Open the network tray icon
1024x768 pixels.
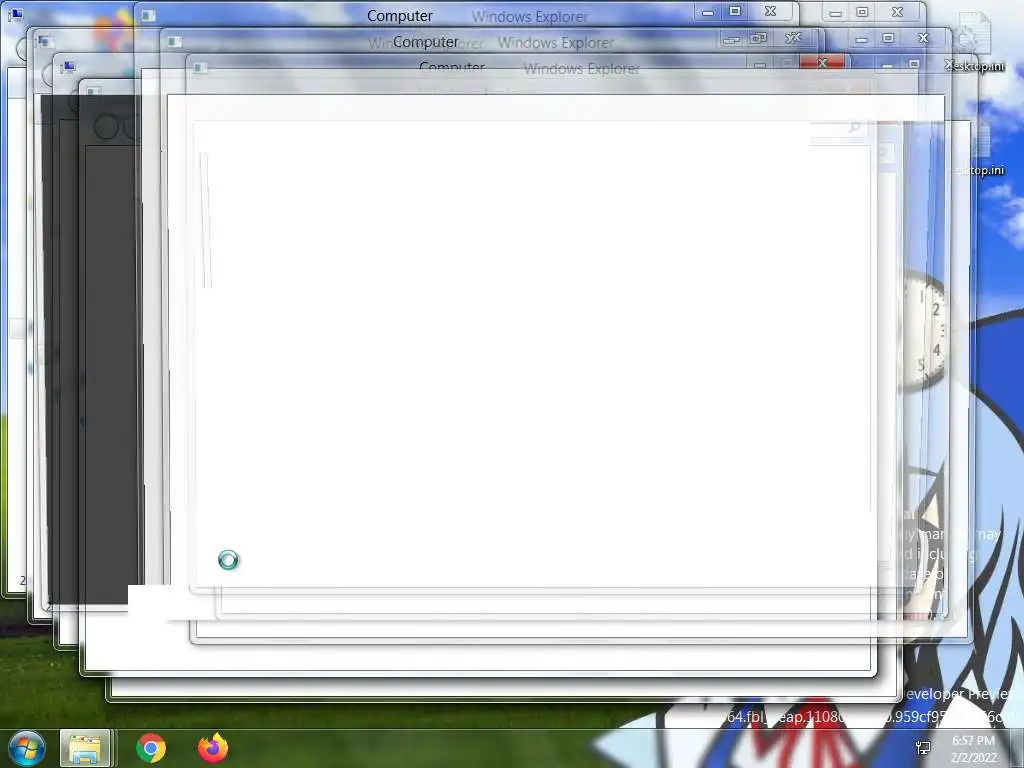pos(923,748)
